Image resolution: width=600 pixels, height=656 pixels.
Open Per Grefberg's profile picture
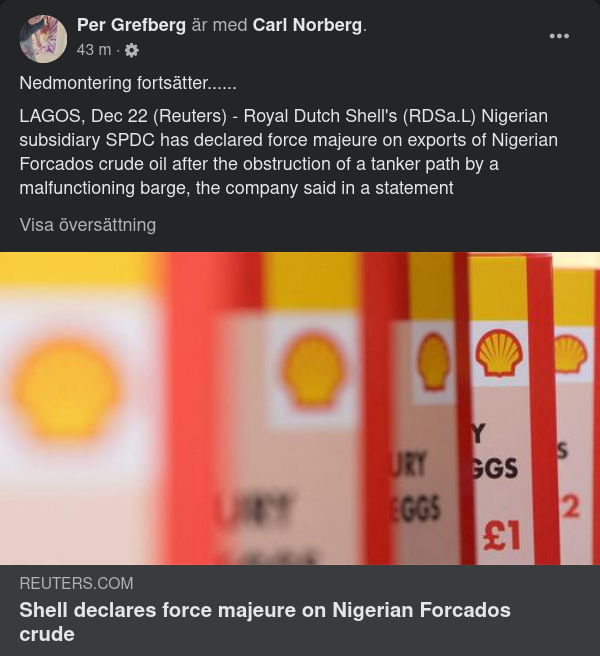click(x=43, y=39)
